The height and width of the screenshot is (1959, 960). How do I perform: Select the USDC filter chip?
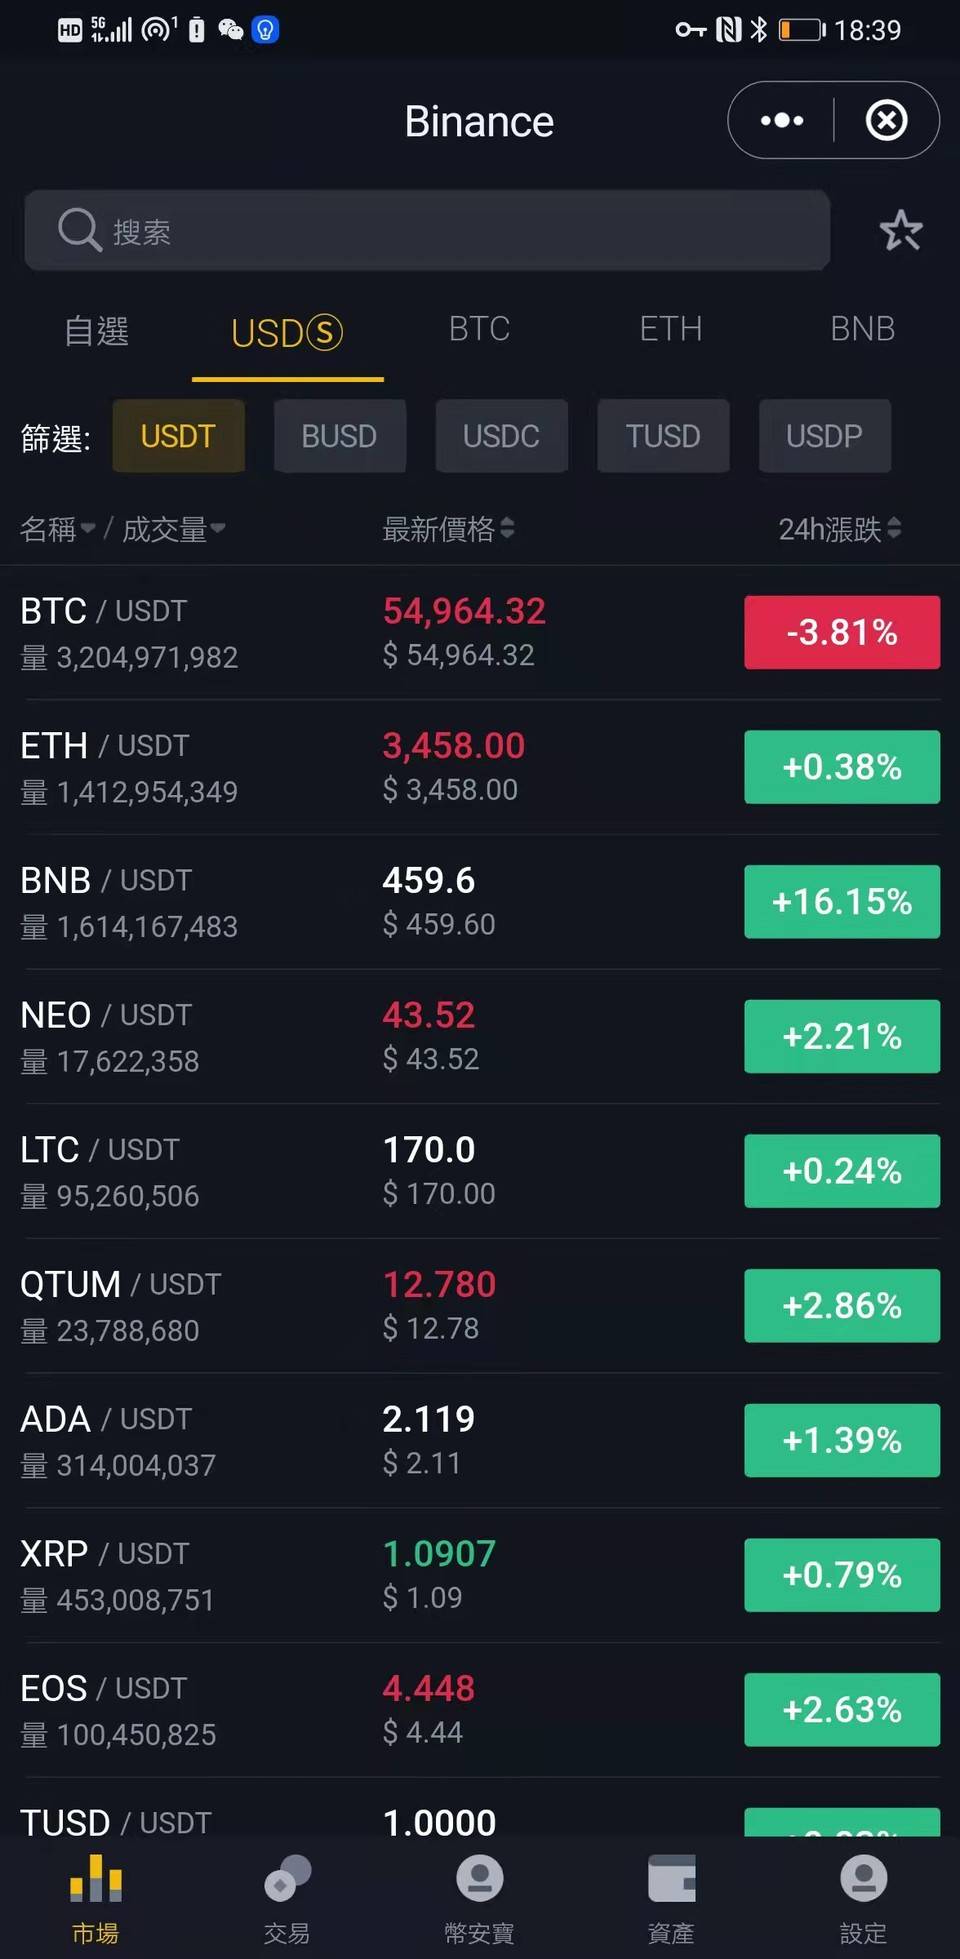[x=501, y=436]
